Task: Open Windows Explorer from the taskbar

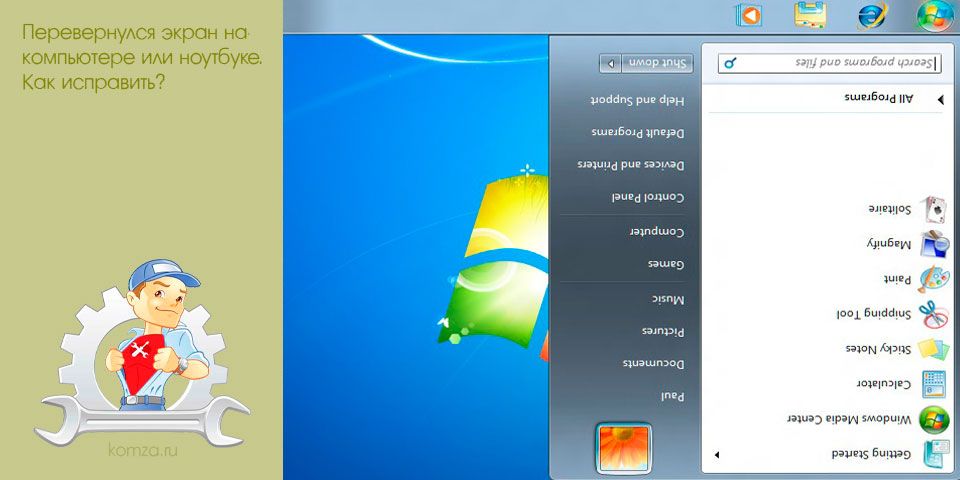Action: coord(811,15)
